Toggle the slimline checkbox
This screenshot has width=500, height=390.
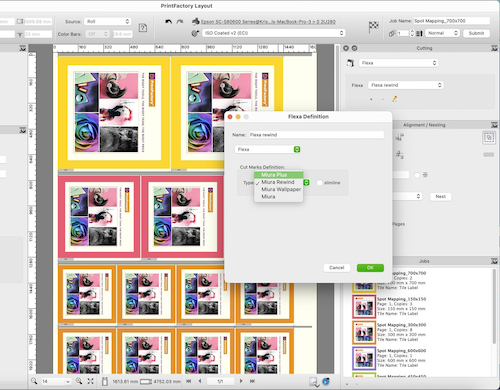pos(320,183)
